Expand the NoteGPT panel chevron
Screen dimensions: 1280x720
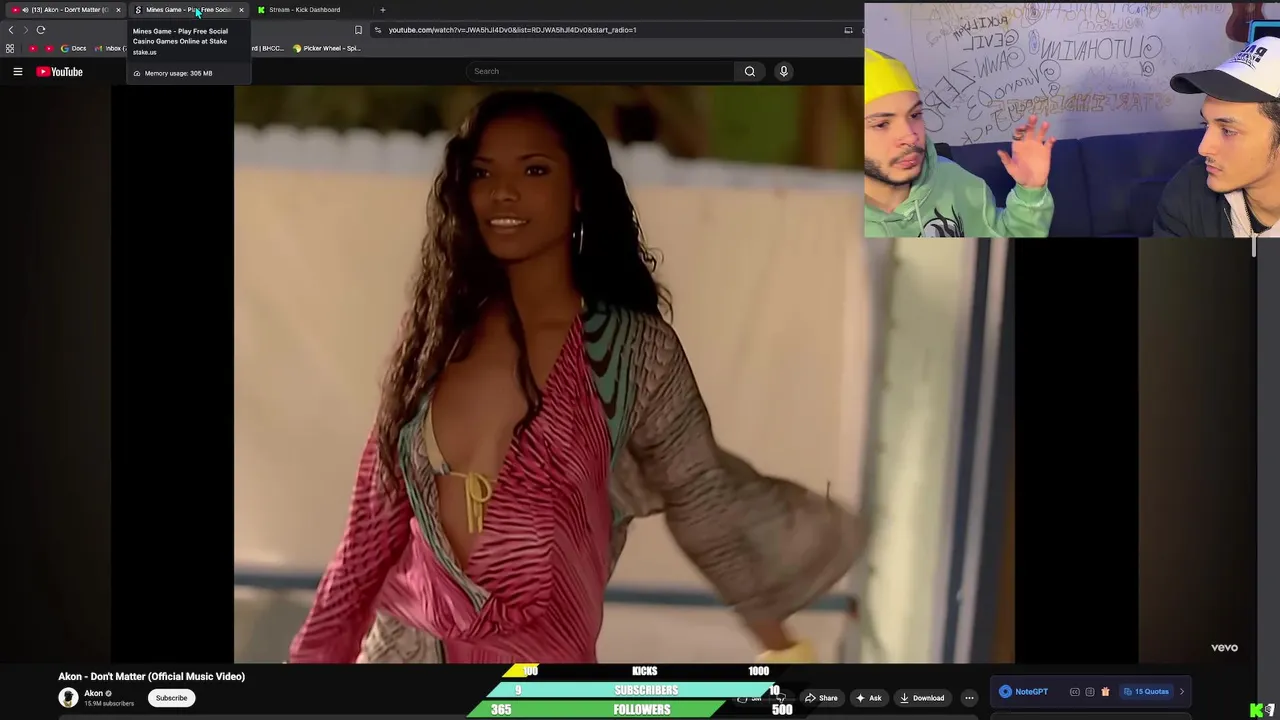pyautogui.click(x=1182, y=692)
